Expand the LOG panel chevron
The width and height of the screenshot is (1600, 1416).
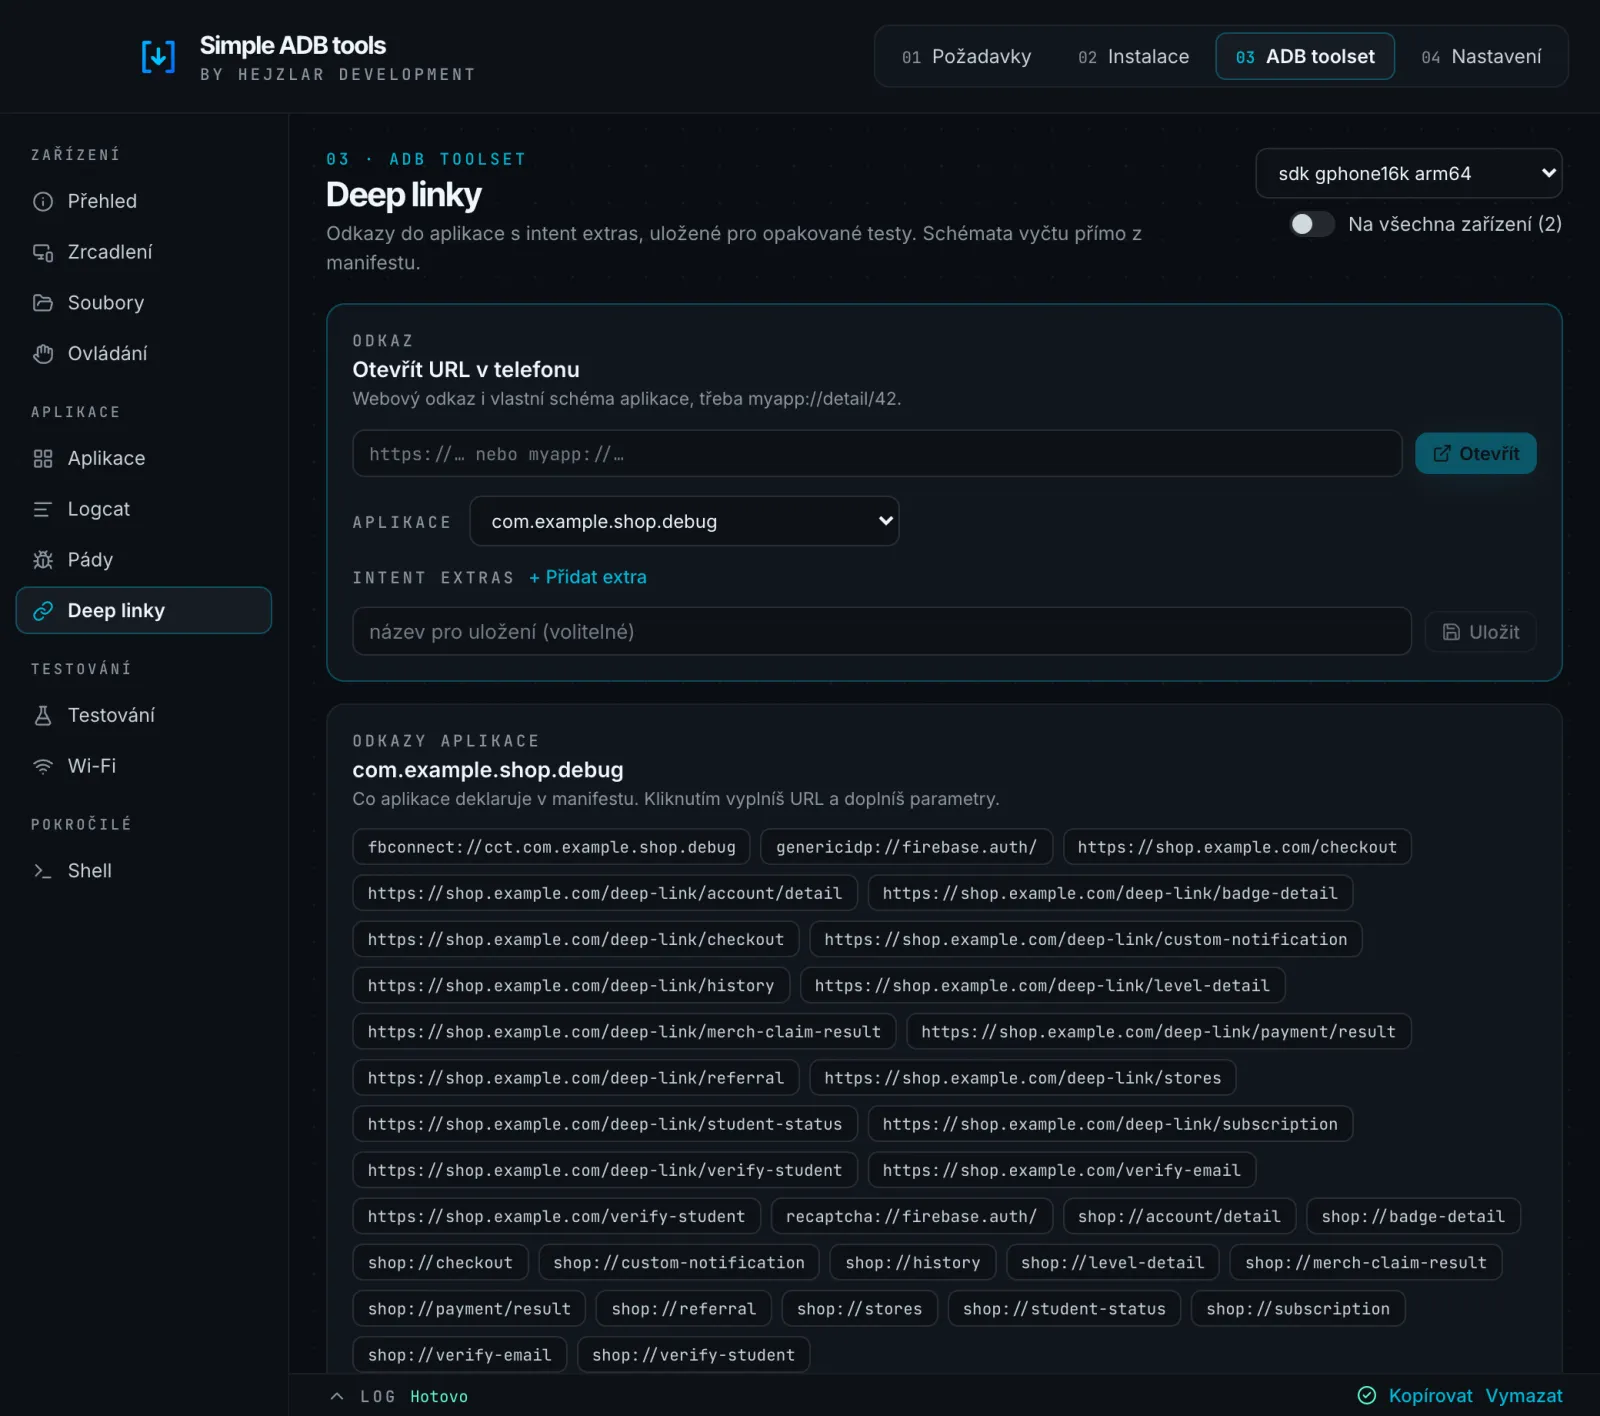click(x=337, y=1396)
